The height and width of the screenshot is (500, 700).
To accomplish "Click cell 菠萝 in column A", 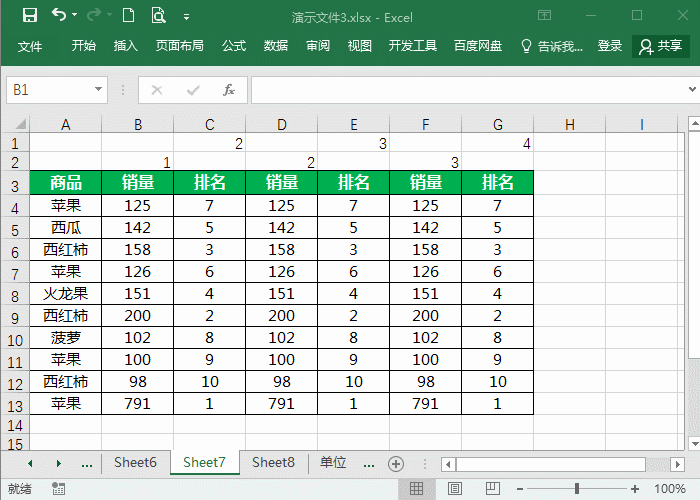I will point(66,338).
